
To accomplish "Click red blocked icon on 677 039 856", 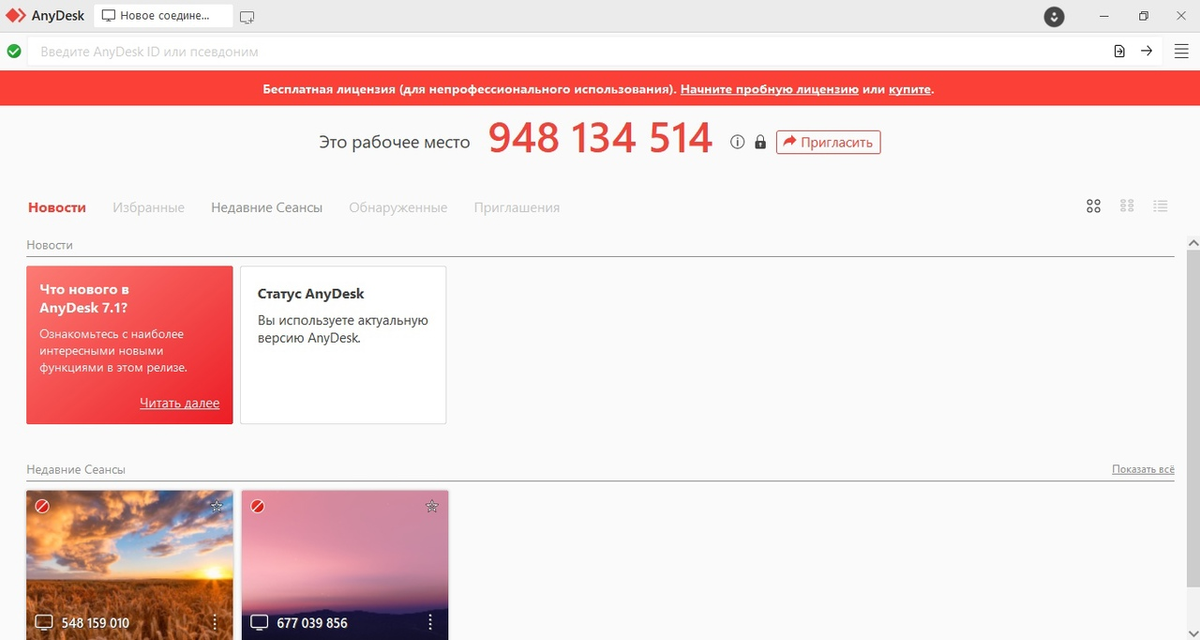I will click(x=258, y=506).
